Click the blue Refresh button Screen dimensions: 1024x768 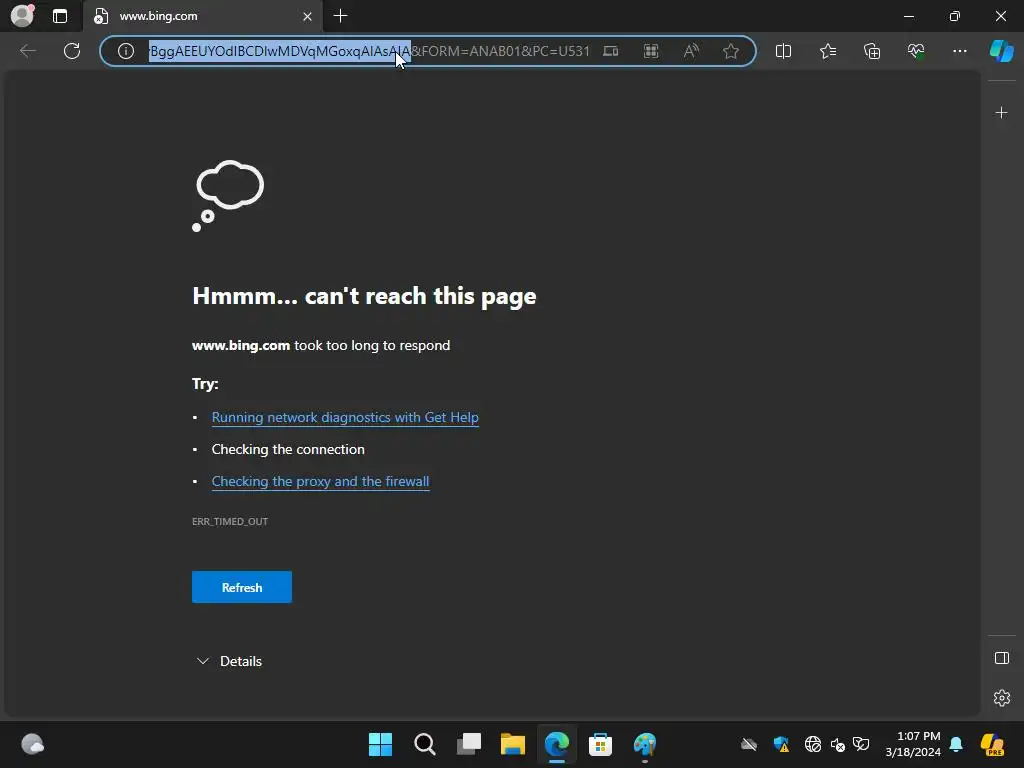tap(242, 587)
